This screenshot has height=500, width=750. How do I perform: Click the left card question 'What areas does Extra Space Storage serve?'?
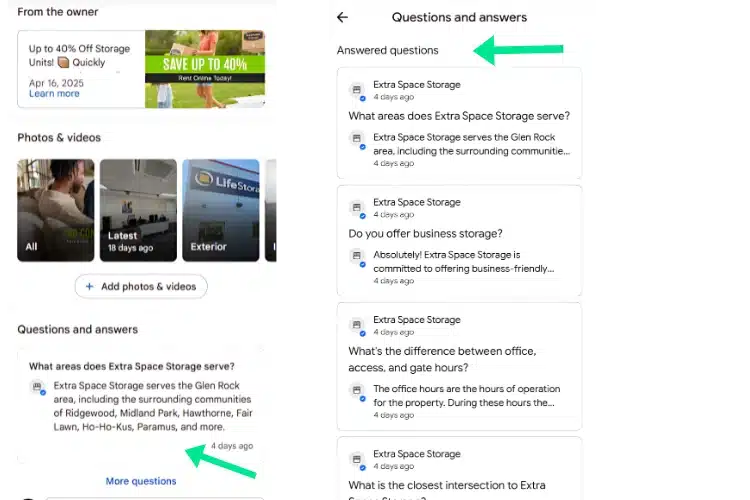(x=132, y=367)
